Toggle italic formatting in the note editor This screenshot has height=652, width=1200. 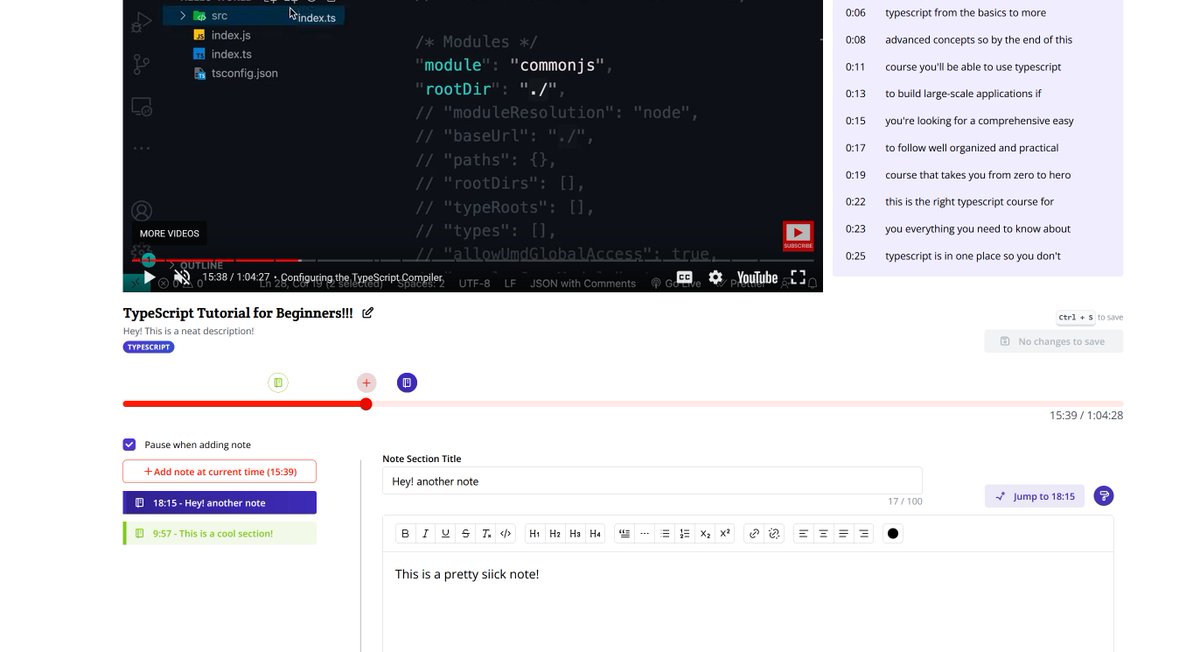coord(425,534)
